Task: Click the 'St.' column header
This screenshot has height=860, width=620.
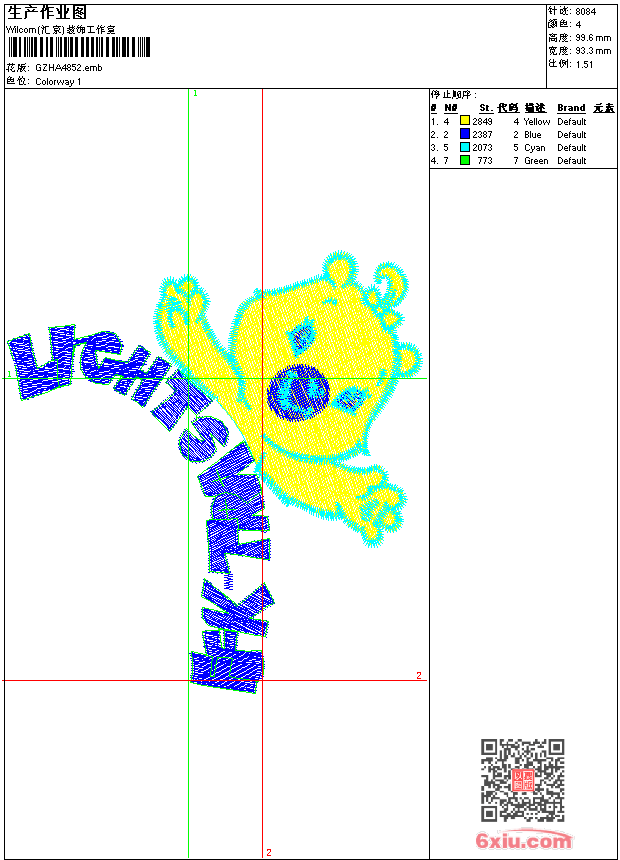Action: pyautogui.click(x=486, y=108)
